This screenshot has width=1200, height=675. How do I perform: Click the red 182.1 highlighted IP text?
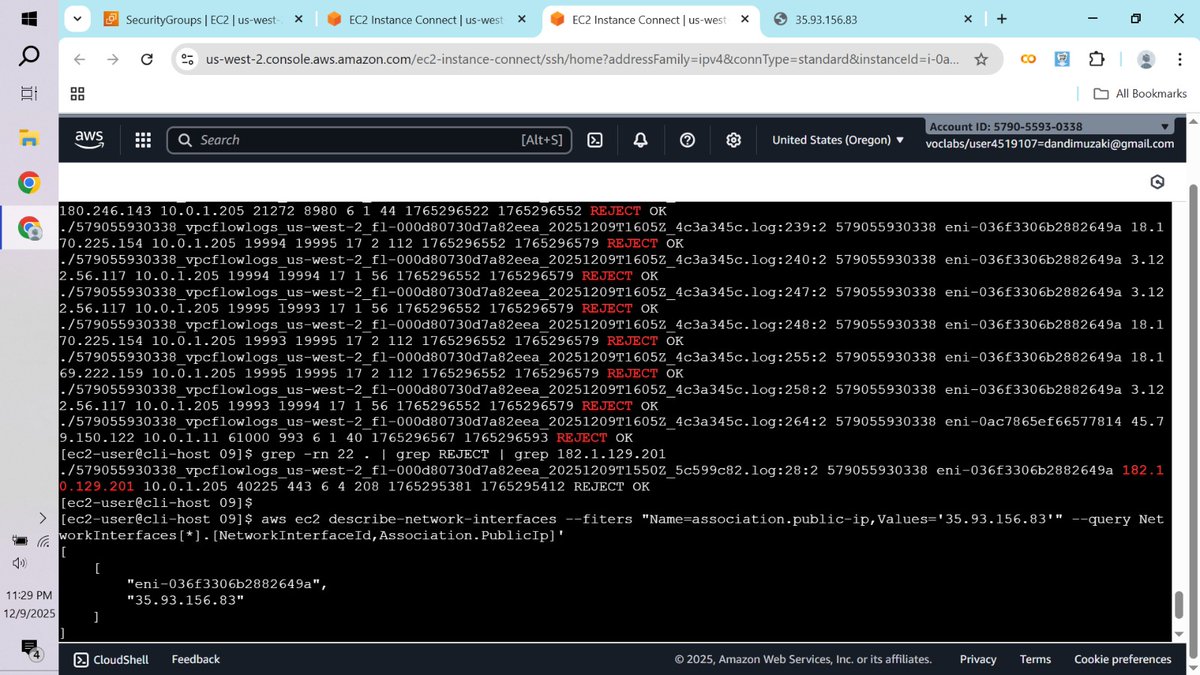pyautogui.click(x=1143, y=470)
